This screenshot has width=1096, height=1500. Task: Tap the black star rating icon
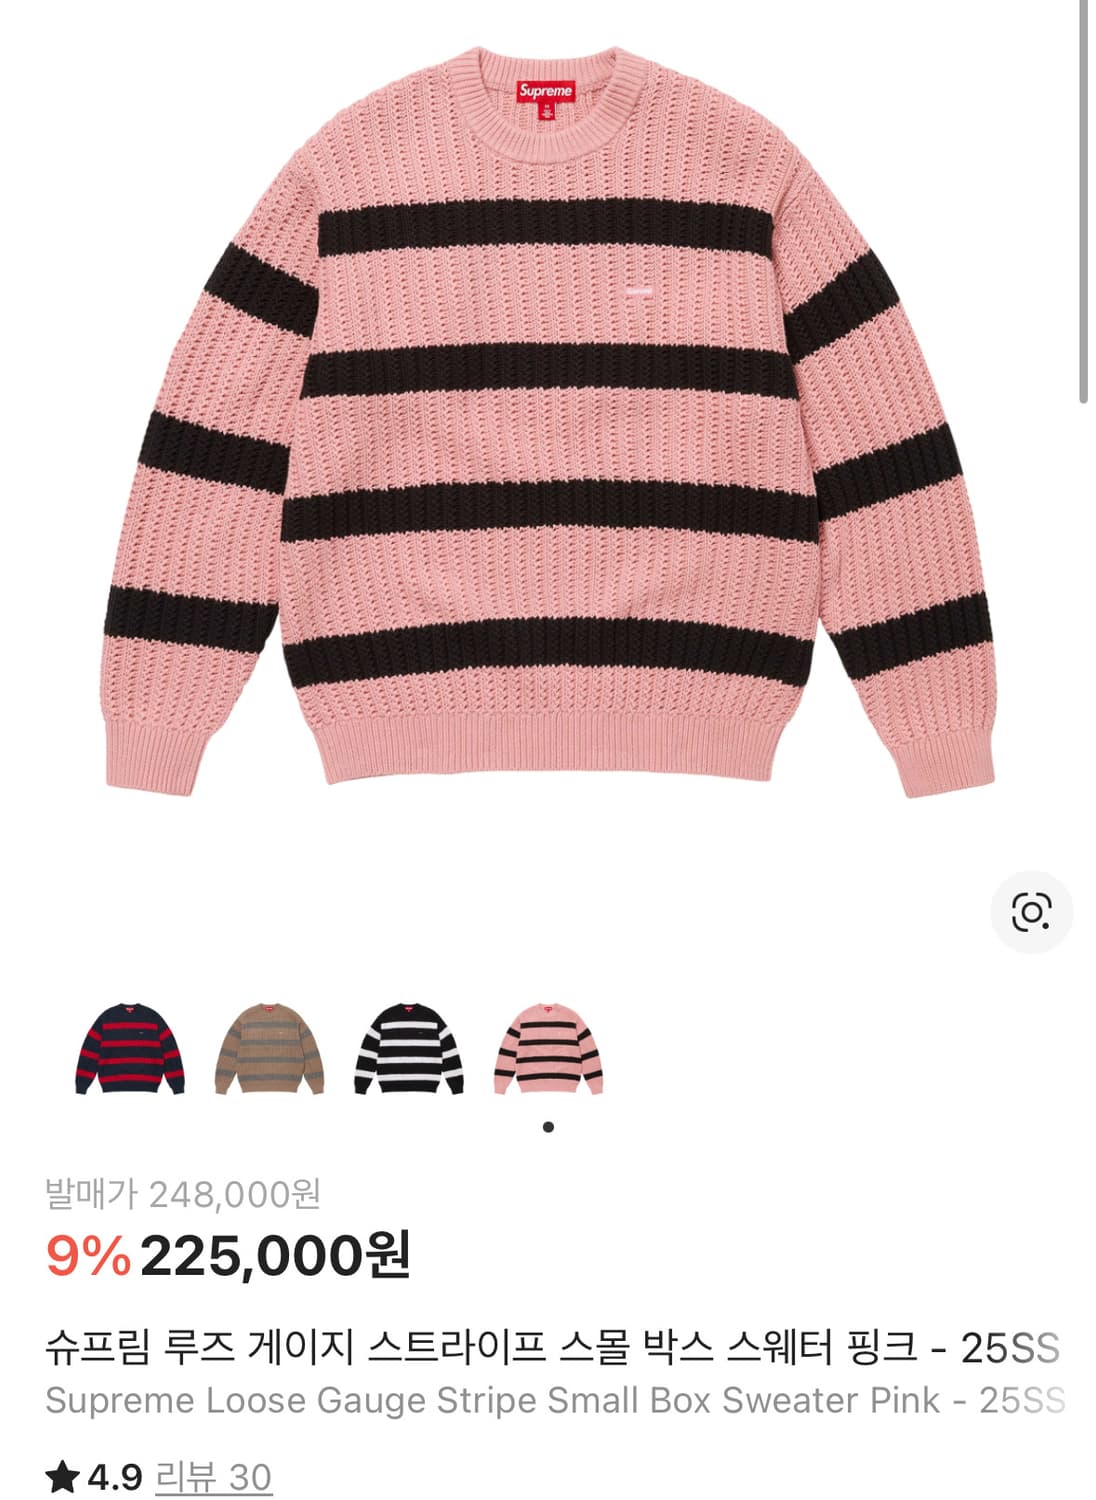coord(62,1476)
